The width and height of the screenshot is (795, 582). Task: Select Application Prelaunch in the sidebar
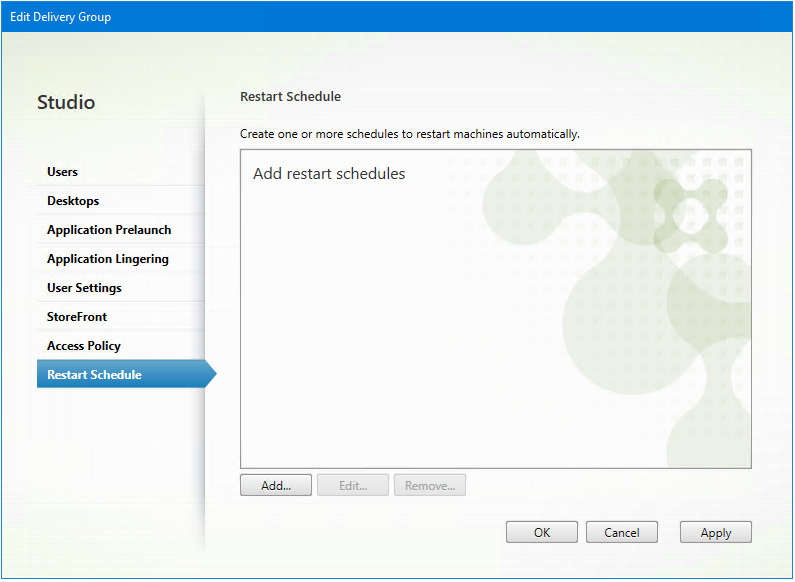click(x=109, y=230)
